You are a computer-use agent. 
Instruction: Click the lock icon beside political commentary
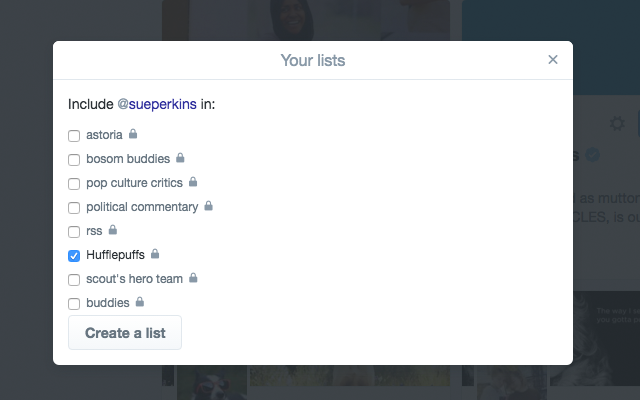click(x=209, y=206)
